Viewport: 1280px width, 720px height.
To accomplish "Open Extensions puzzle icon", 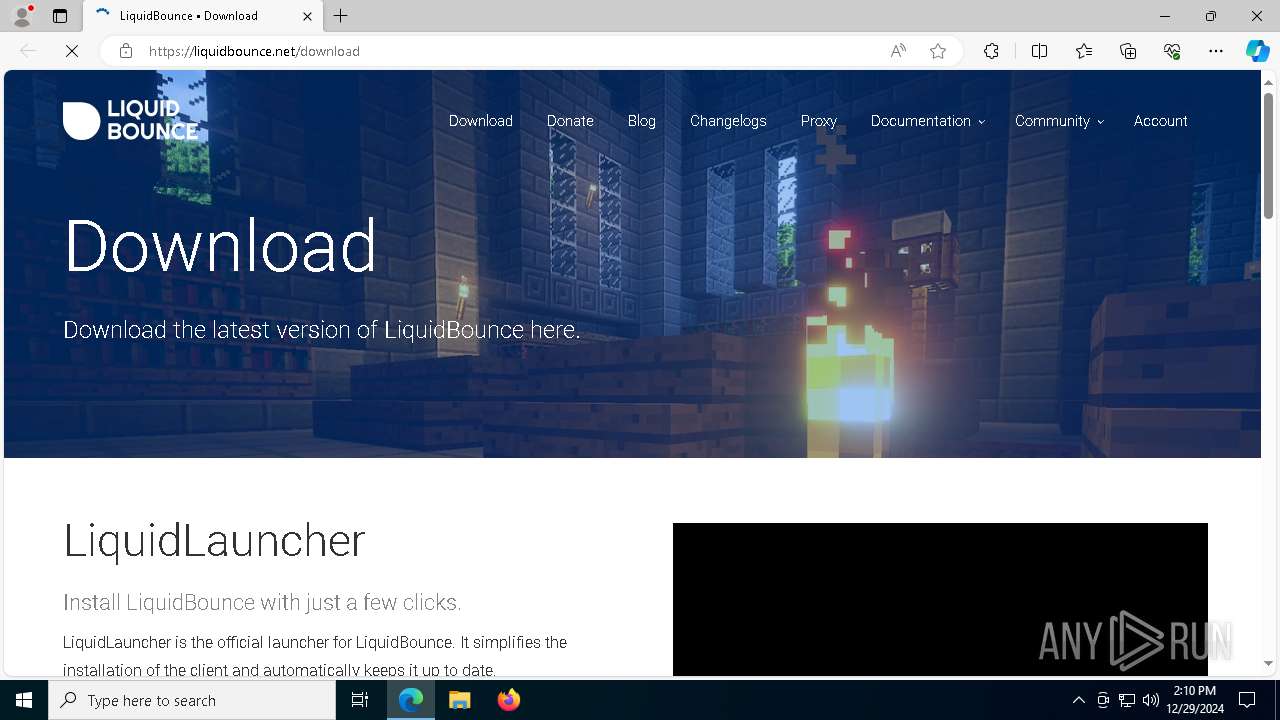I will [991, 51].
